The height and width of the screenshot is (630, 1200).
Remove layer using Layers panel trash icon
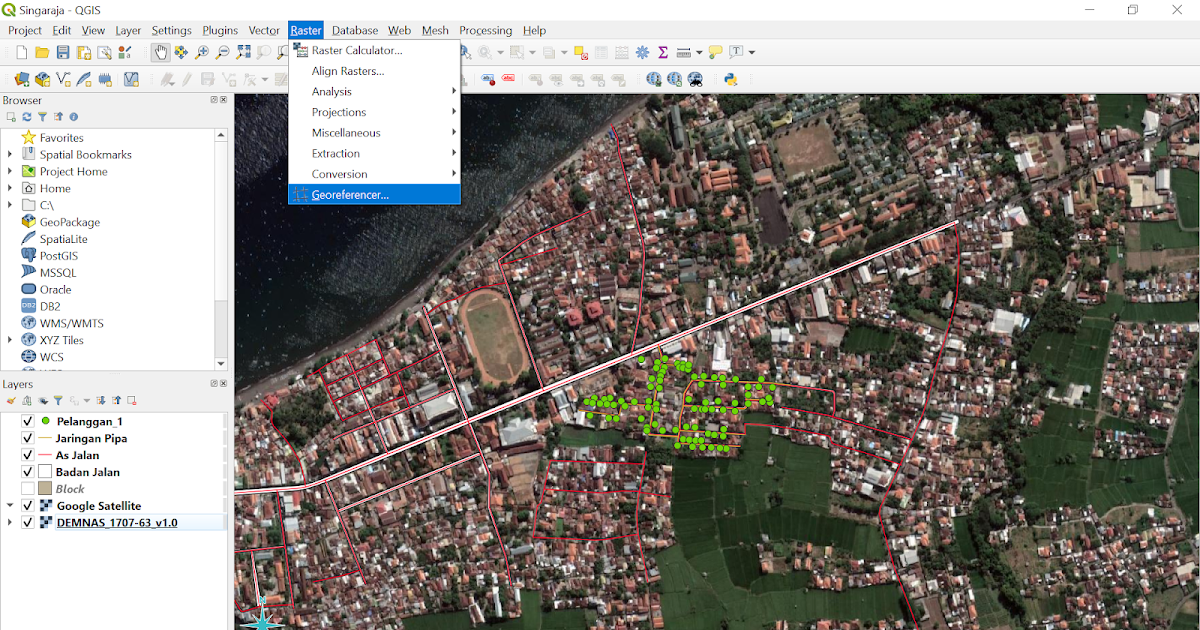pyautogui.click(x=130, y=401)
